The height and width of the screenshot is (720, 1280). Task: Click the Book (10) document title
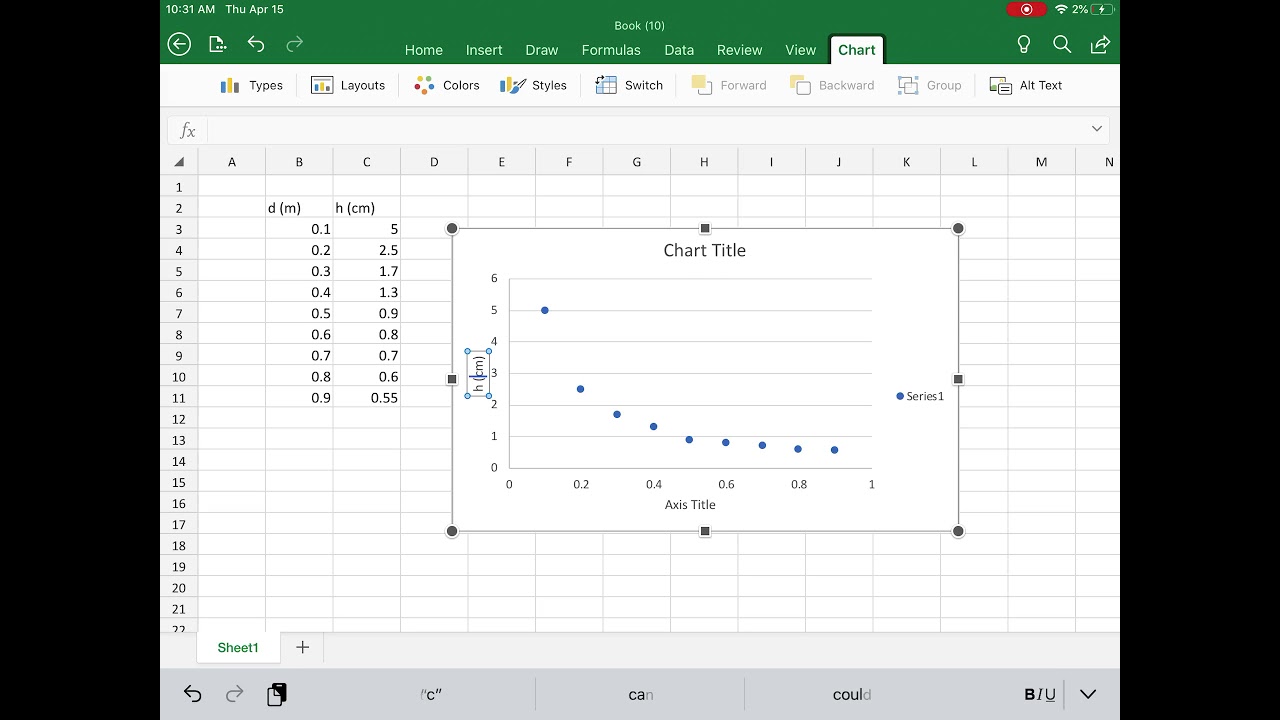pyautogui.click(x=640, y=25)
